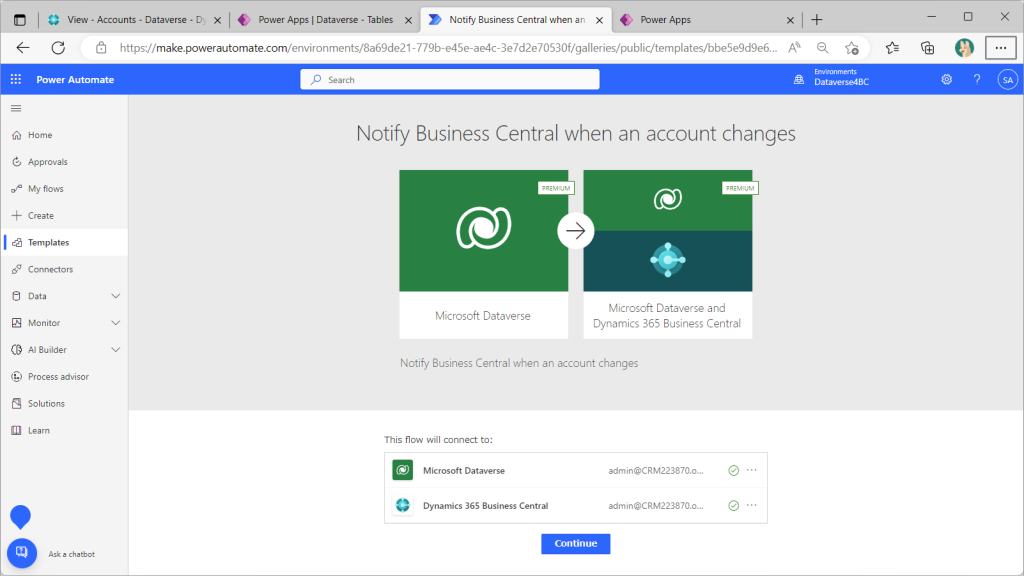Open the browser Favorites list
Viewport: 1024px width, 576px height.
(892, 48)
